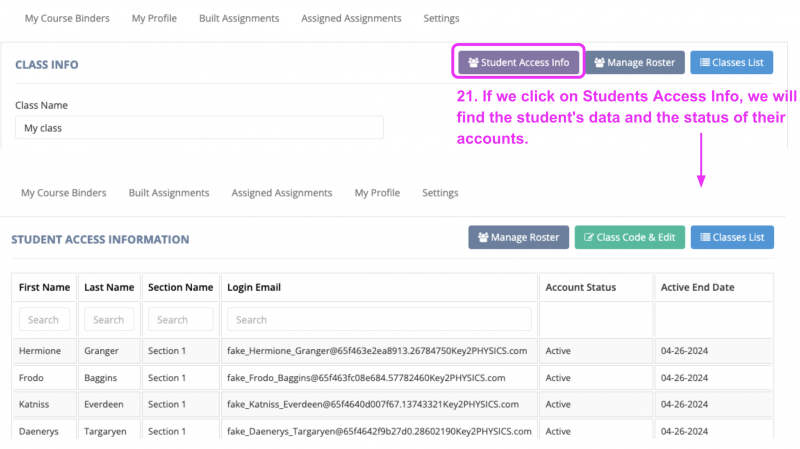Screen dimensions: 800x449
Task: Click the Login Email search filter
Action: tap(379, 320)
